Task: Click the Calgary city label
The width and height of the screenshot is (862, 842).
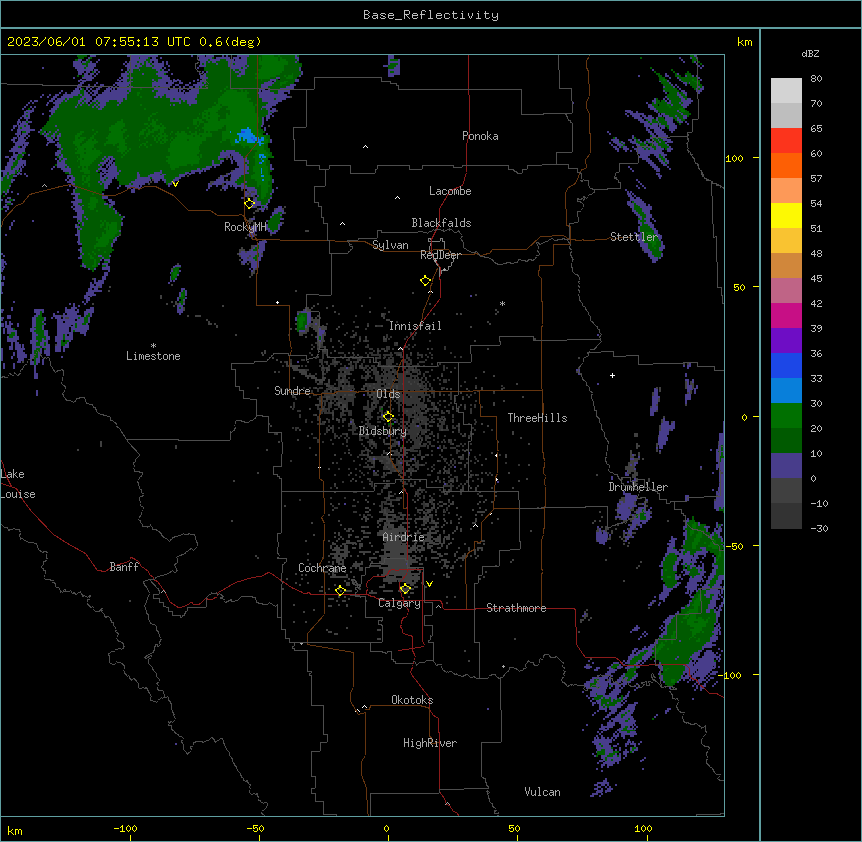Action: [x=400, y=603]
